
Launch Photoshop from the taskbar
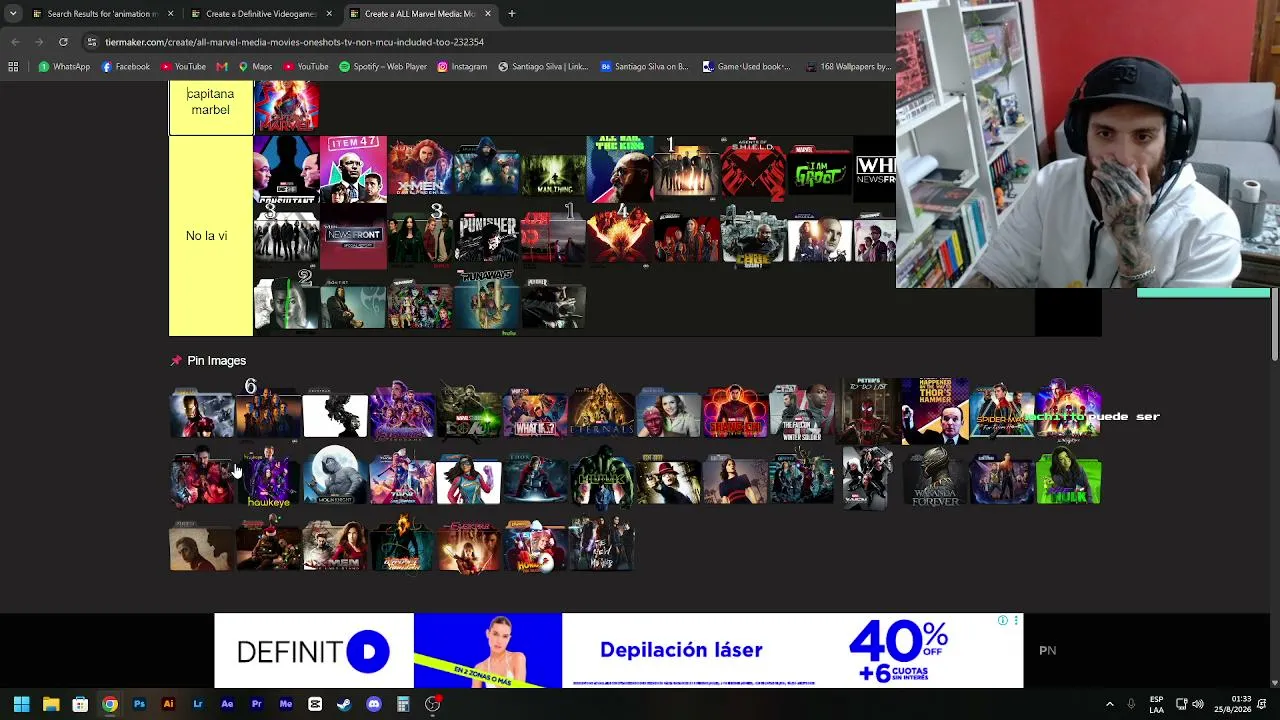[x=139, y=704]
